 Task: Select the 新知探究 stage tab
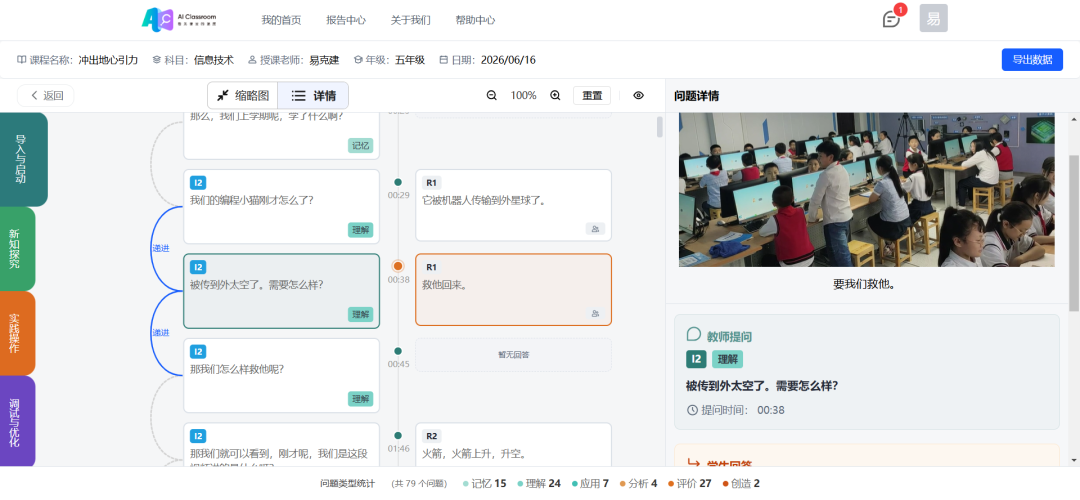click(17, 249)
